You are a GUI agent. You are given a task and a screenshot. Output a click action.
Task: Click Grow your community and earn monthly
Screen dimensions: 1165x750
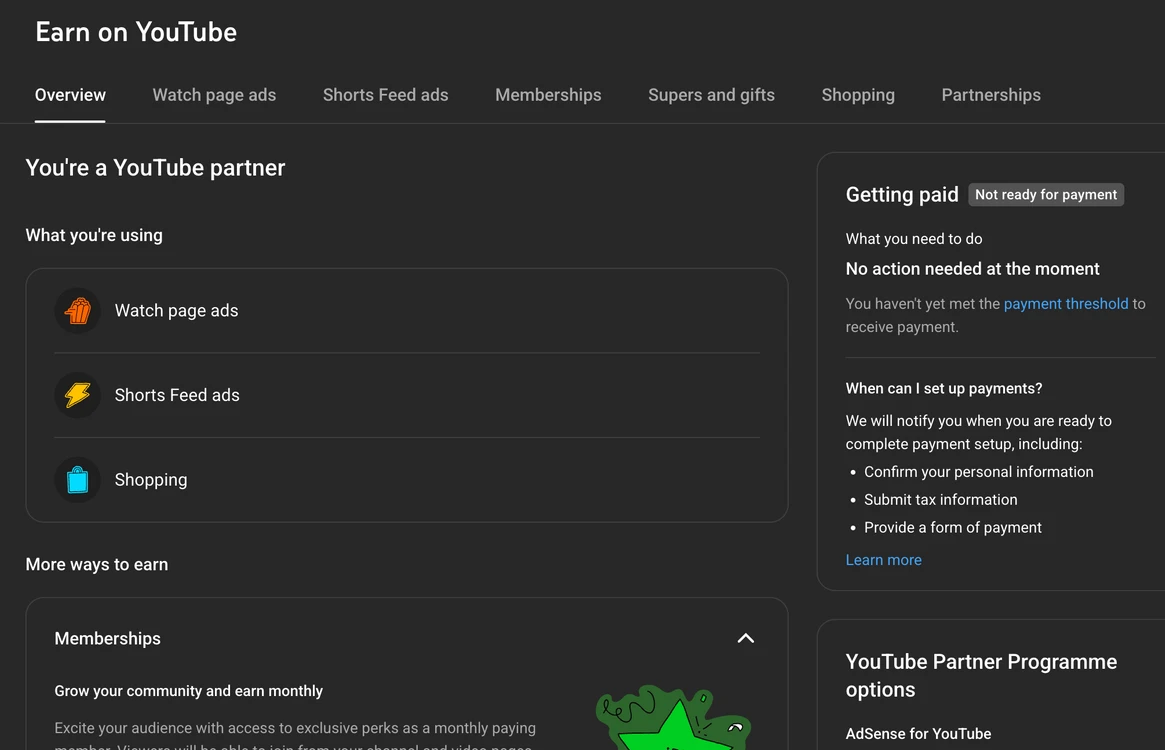(189, 691)
